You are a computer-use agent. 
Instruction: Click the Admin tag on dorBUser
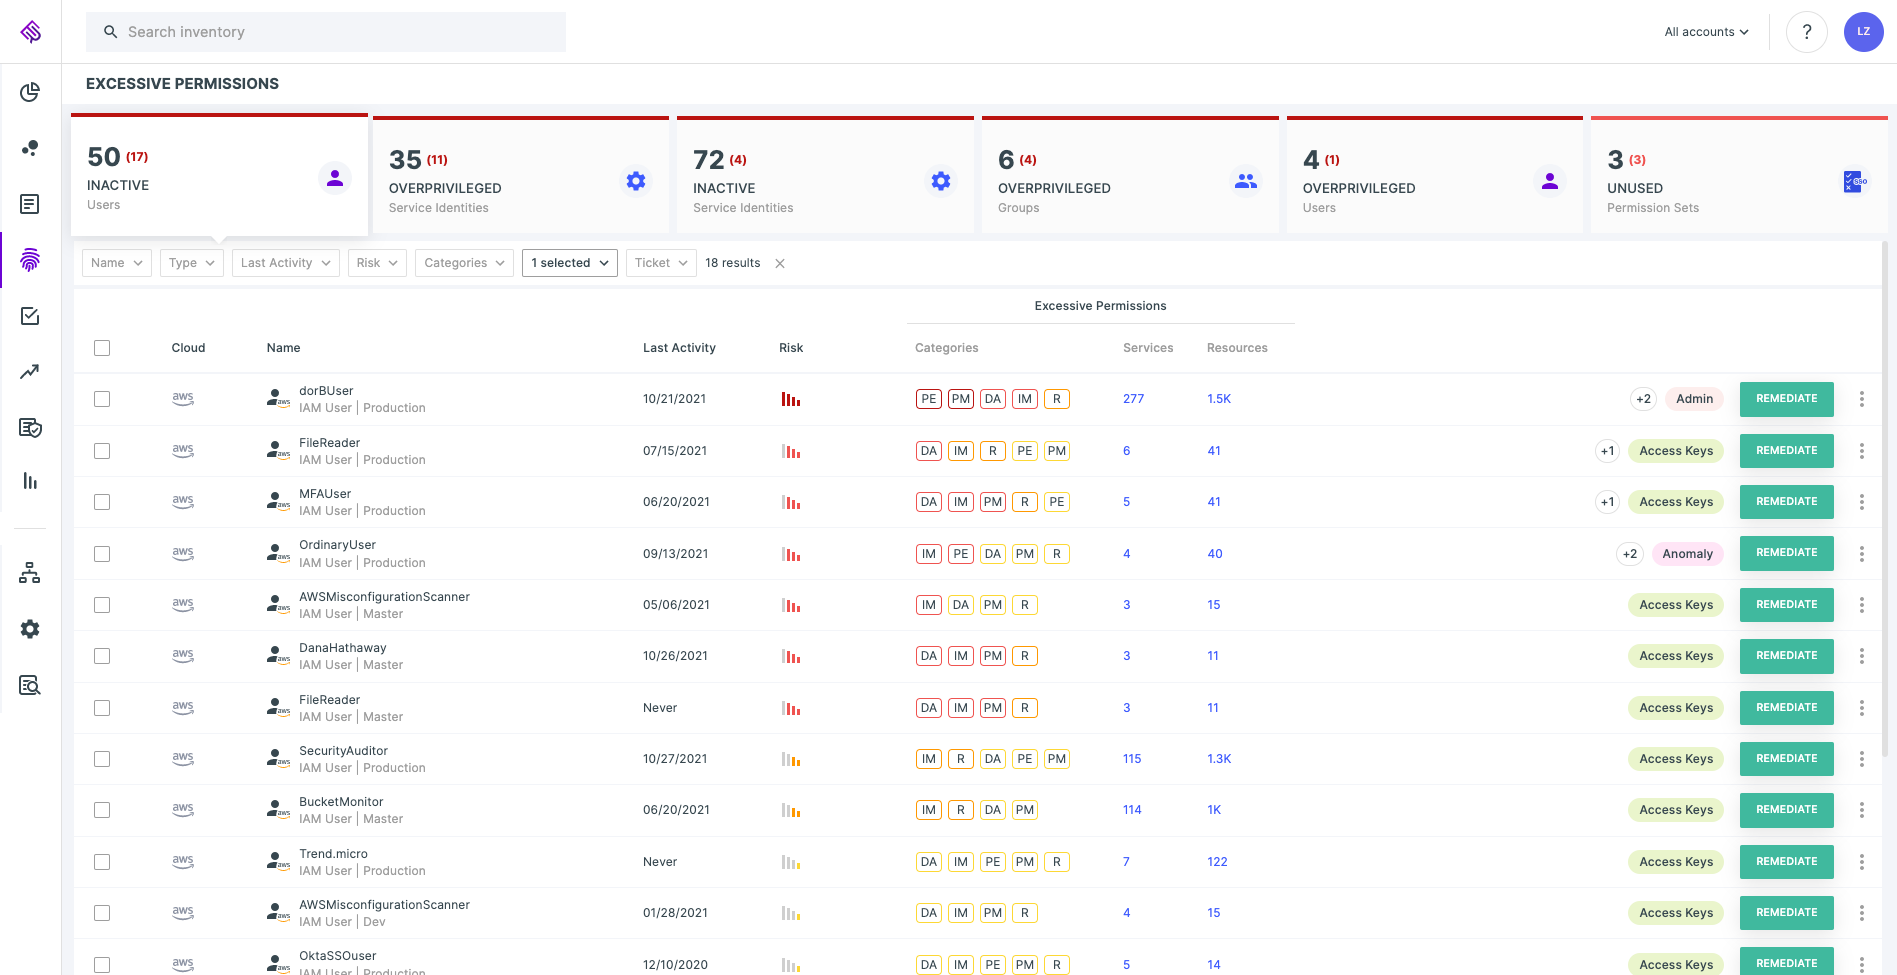coord(1695,399)
